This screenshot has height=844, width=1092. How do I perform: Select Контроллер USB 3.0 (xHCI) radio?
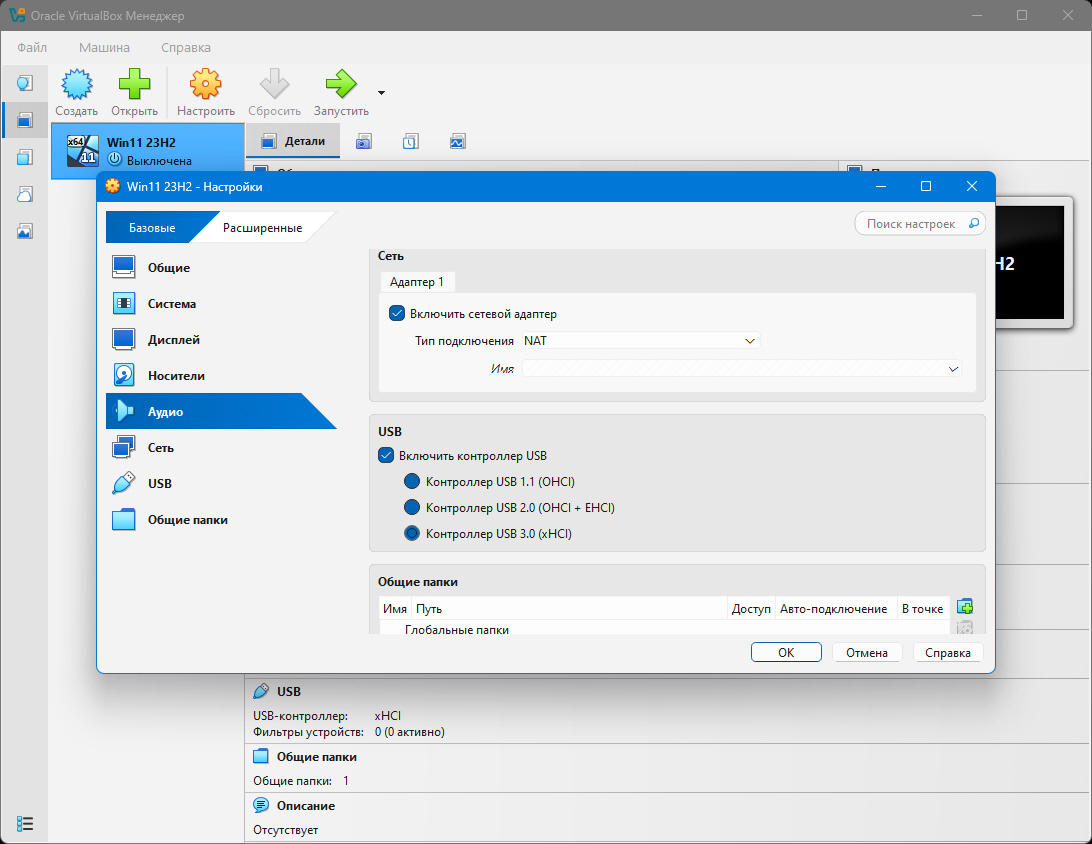(x=412, y=533)
